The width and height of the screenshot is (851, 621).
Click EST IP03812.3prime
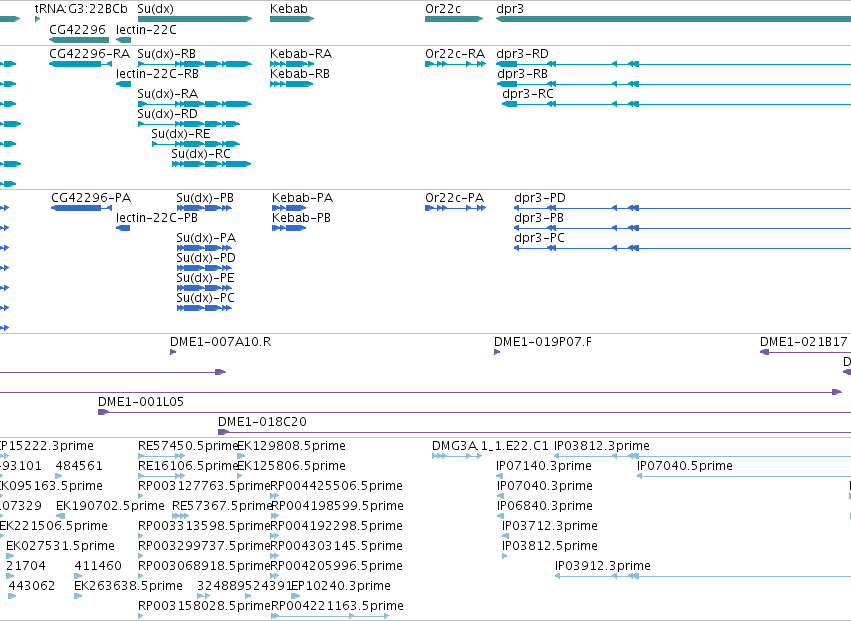coord(602,446)
